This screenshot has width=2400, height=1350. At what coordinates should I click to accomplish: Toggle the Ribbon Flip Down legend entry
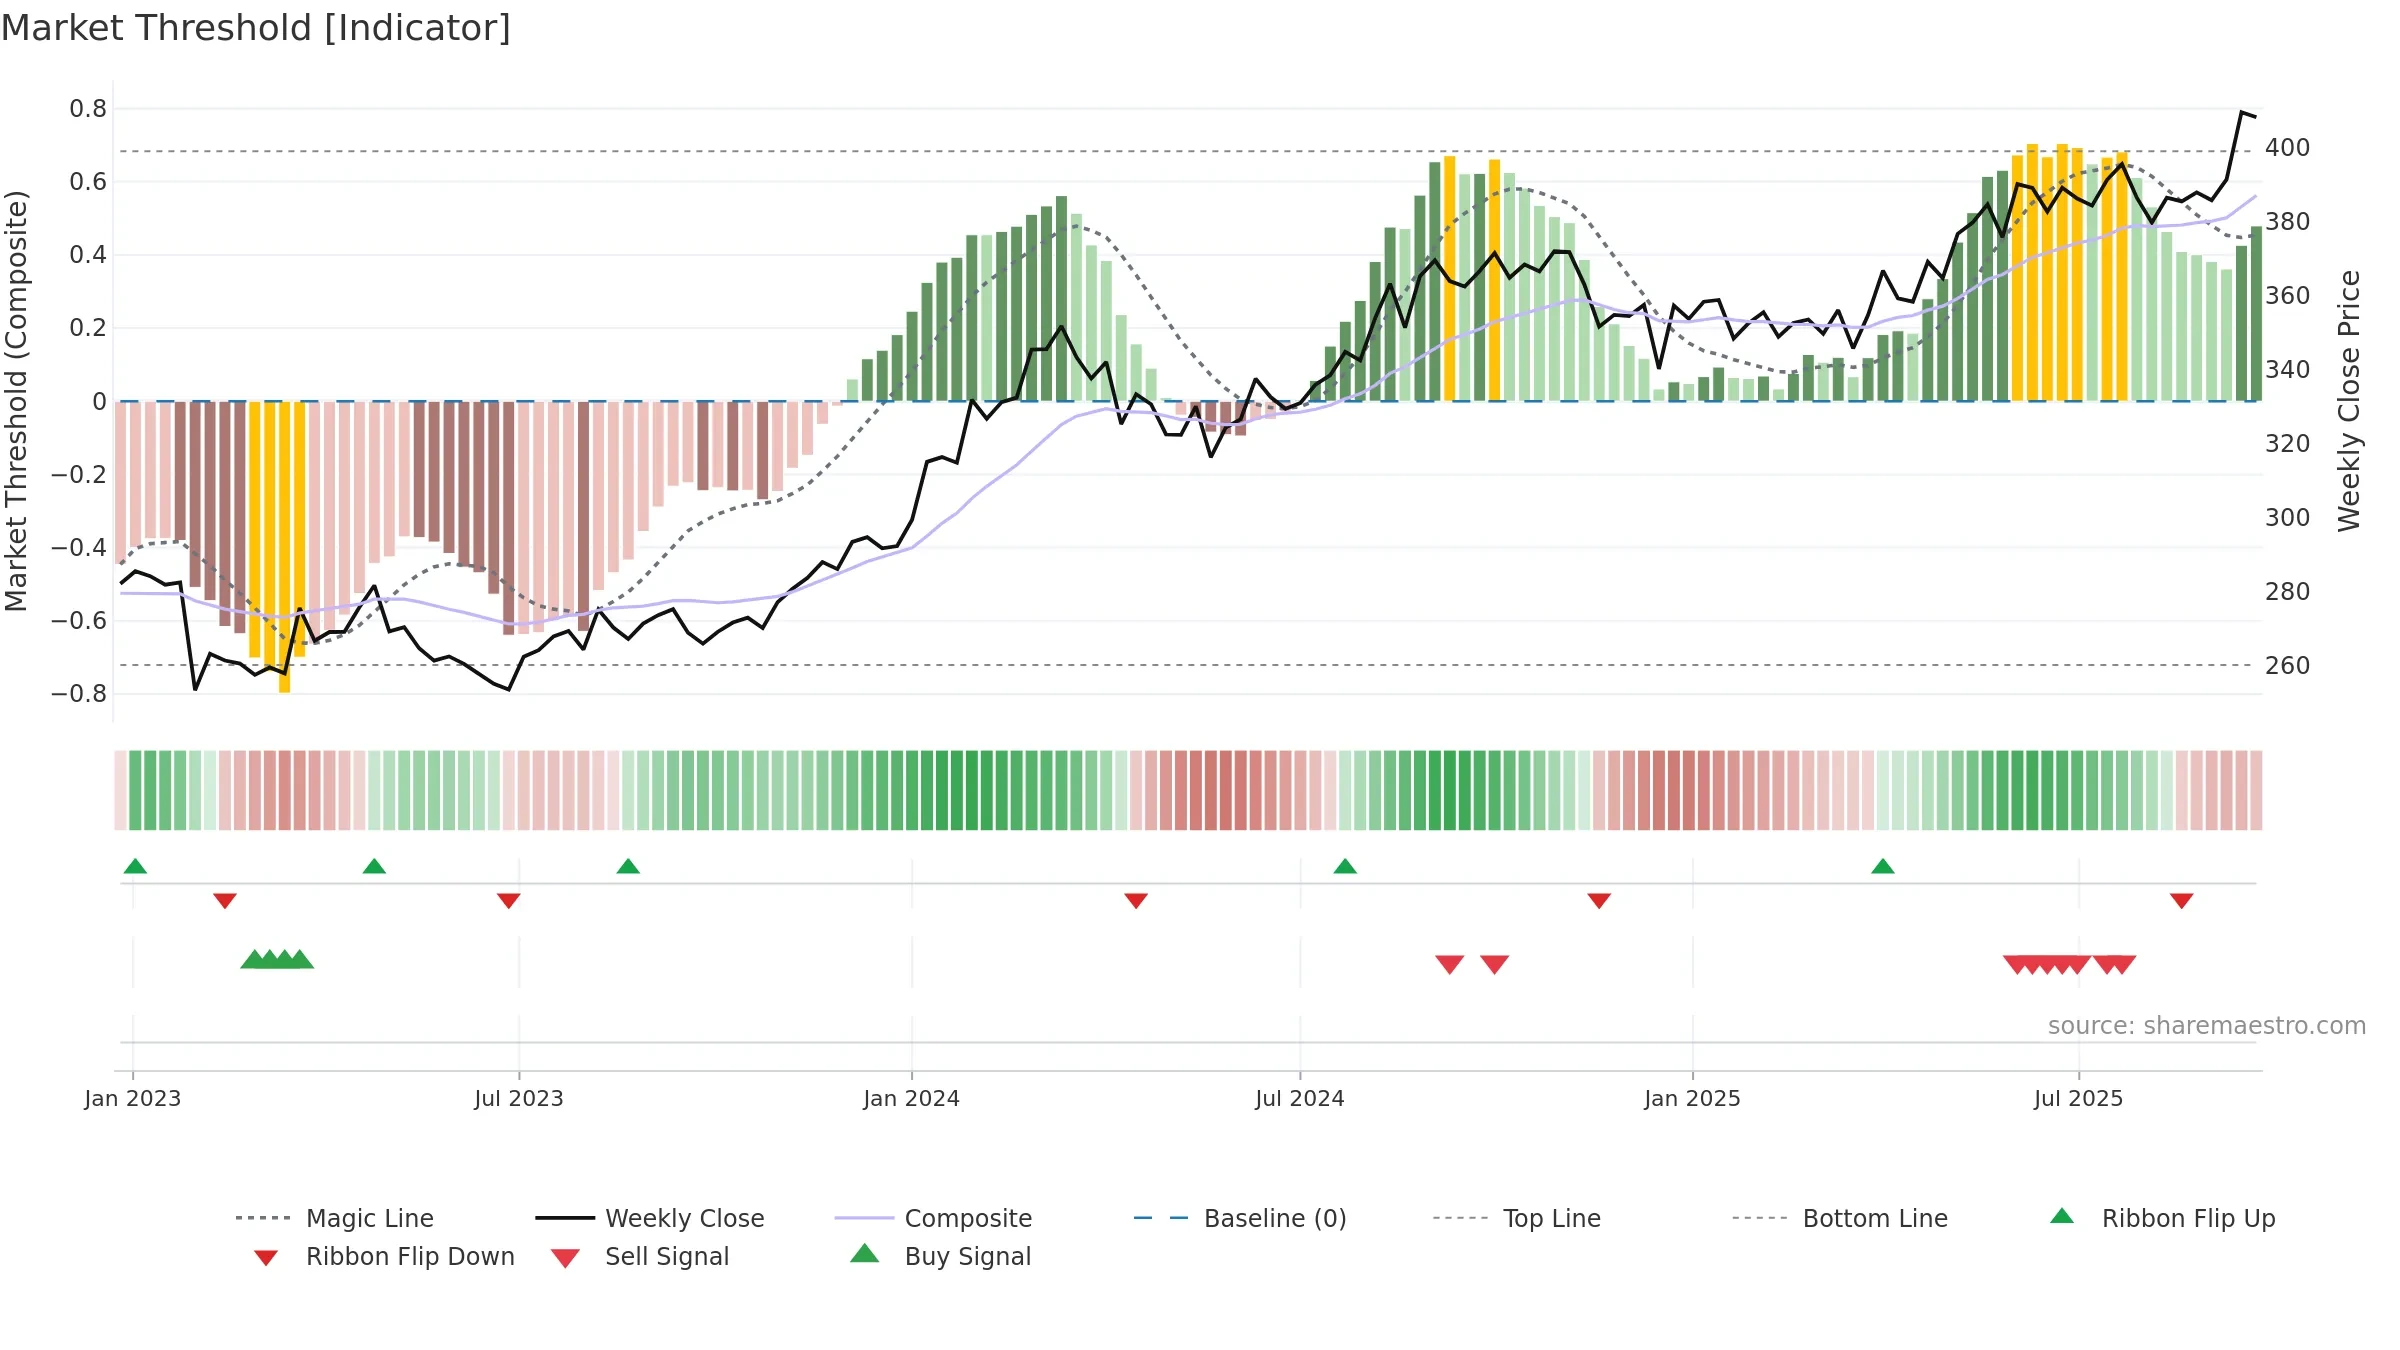pos(384,1256)
